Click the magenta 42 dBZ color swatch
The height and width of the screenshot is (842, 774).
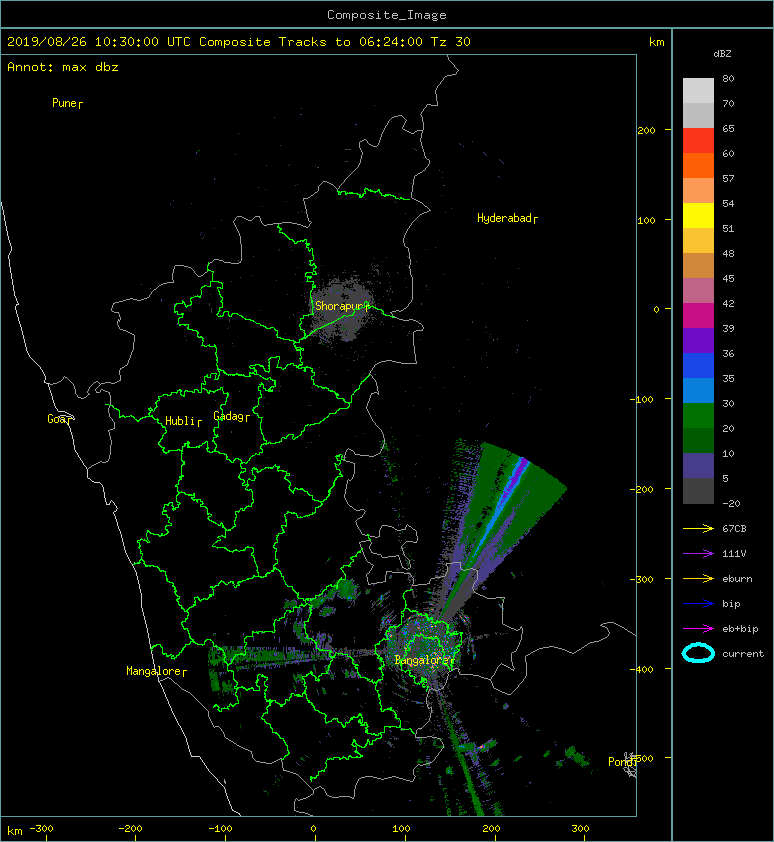click(x=698, y=315)
